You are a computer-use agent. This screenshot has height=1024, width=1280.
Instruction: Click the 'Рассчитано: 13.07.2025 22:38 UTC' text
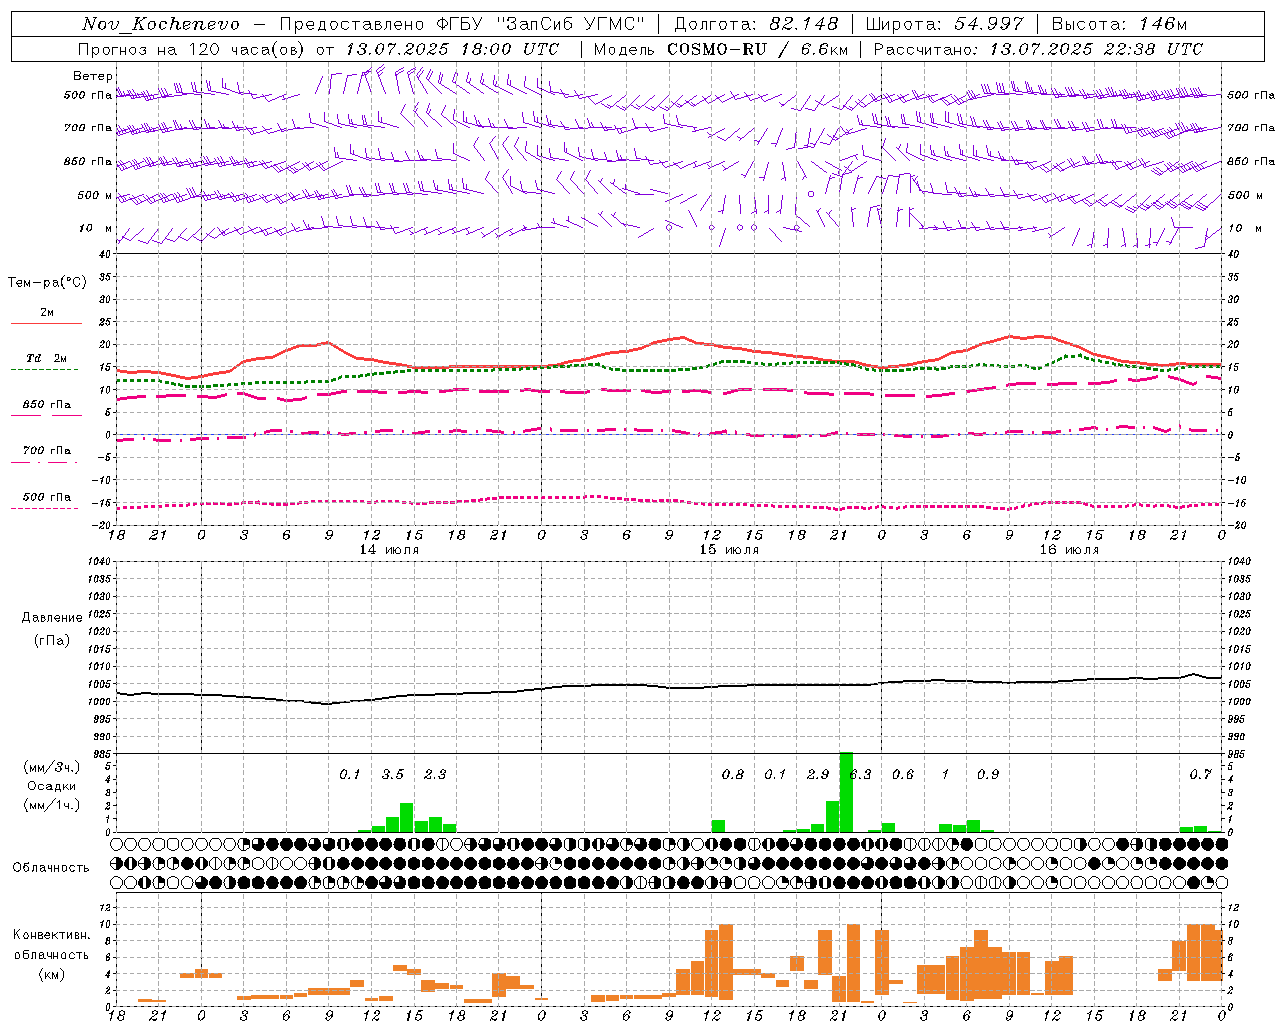[x=1038, y=49]
